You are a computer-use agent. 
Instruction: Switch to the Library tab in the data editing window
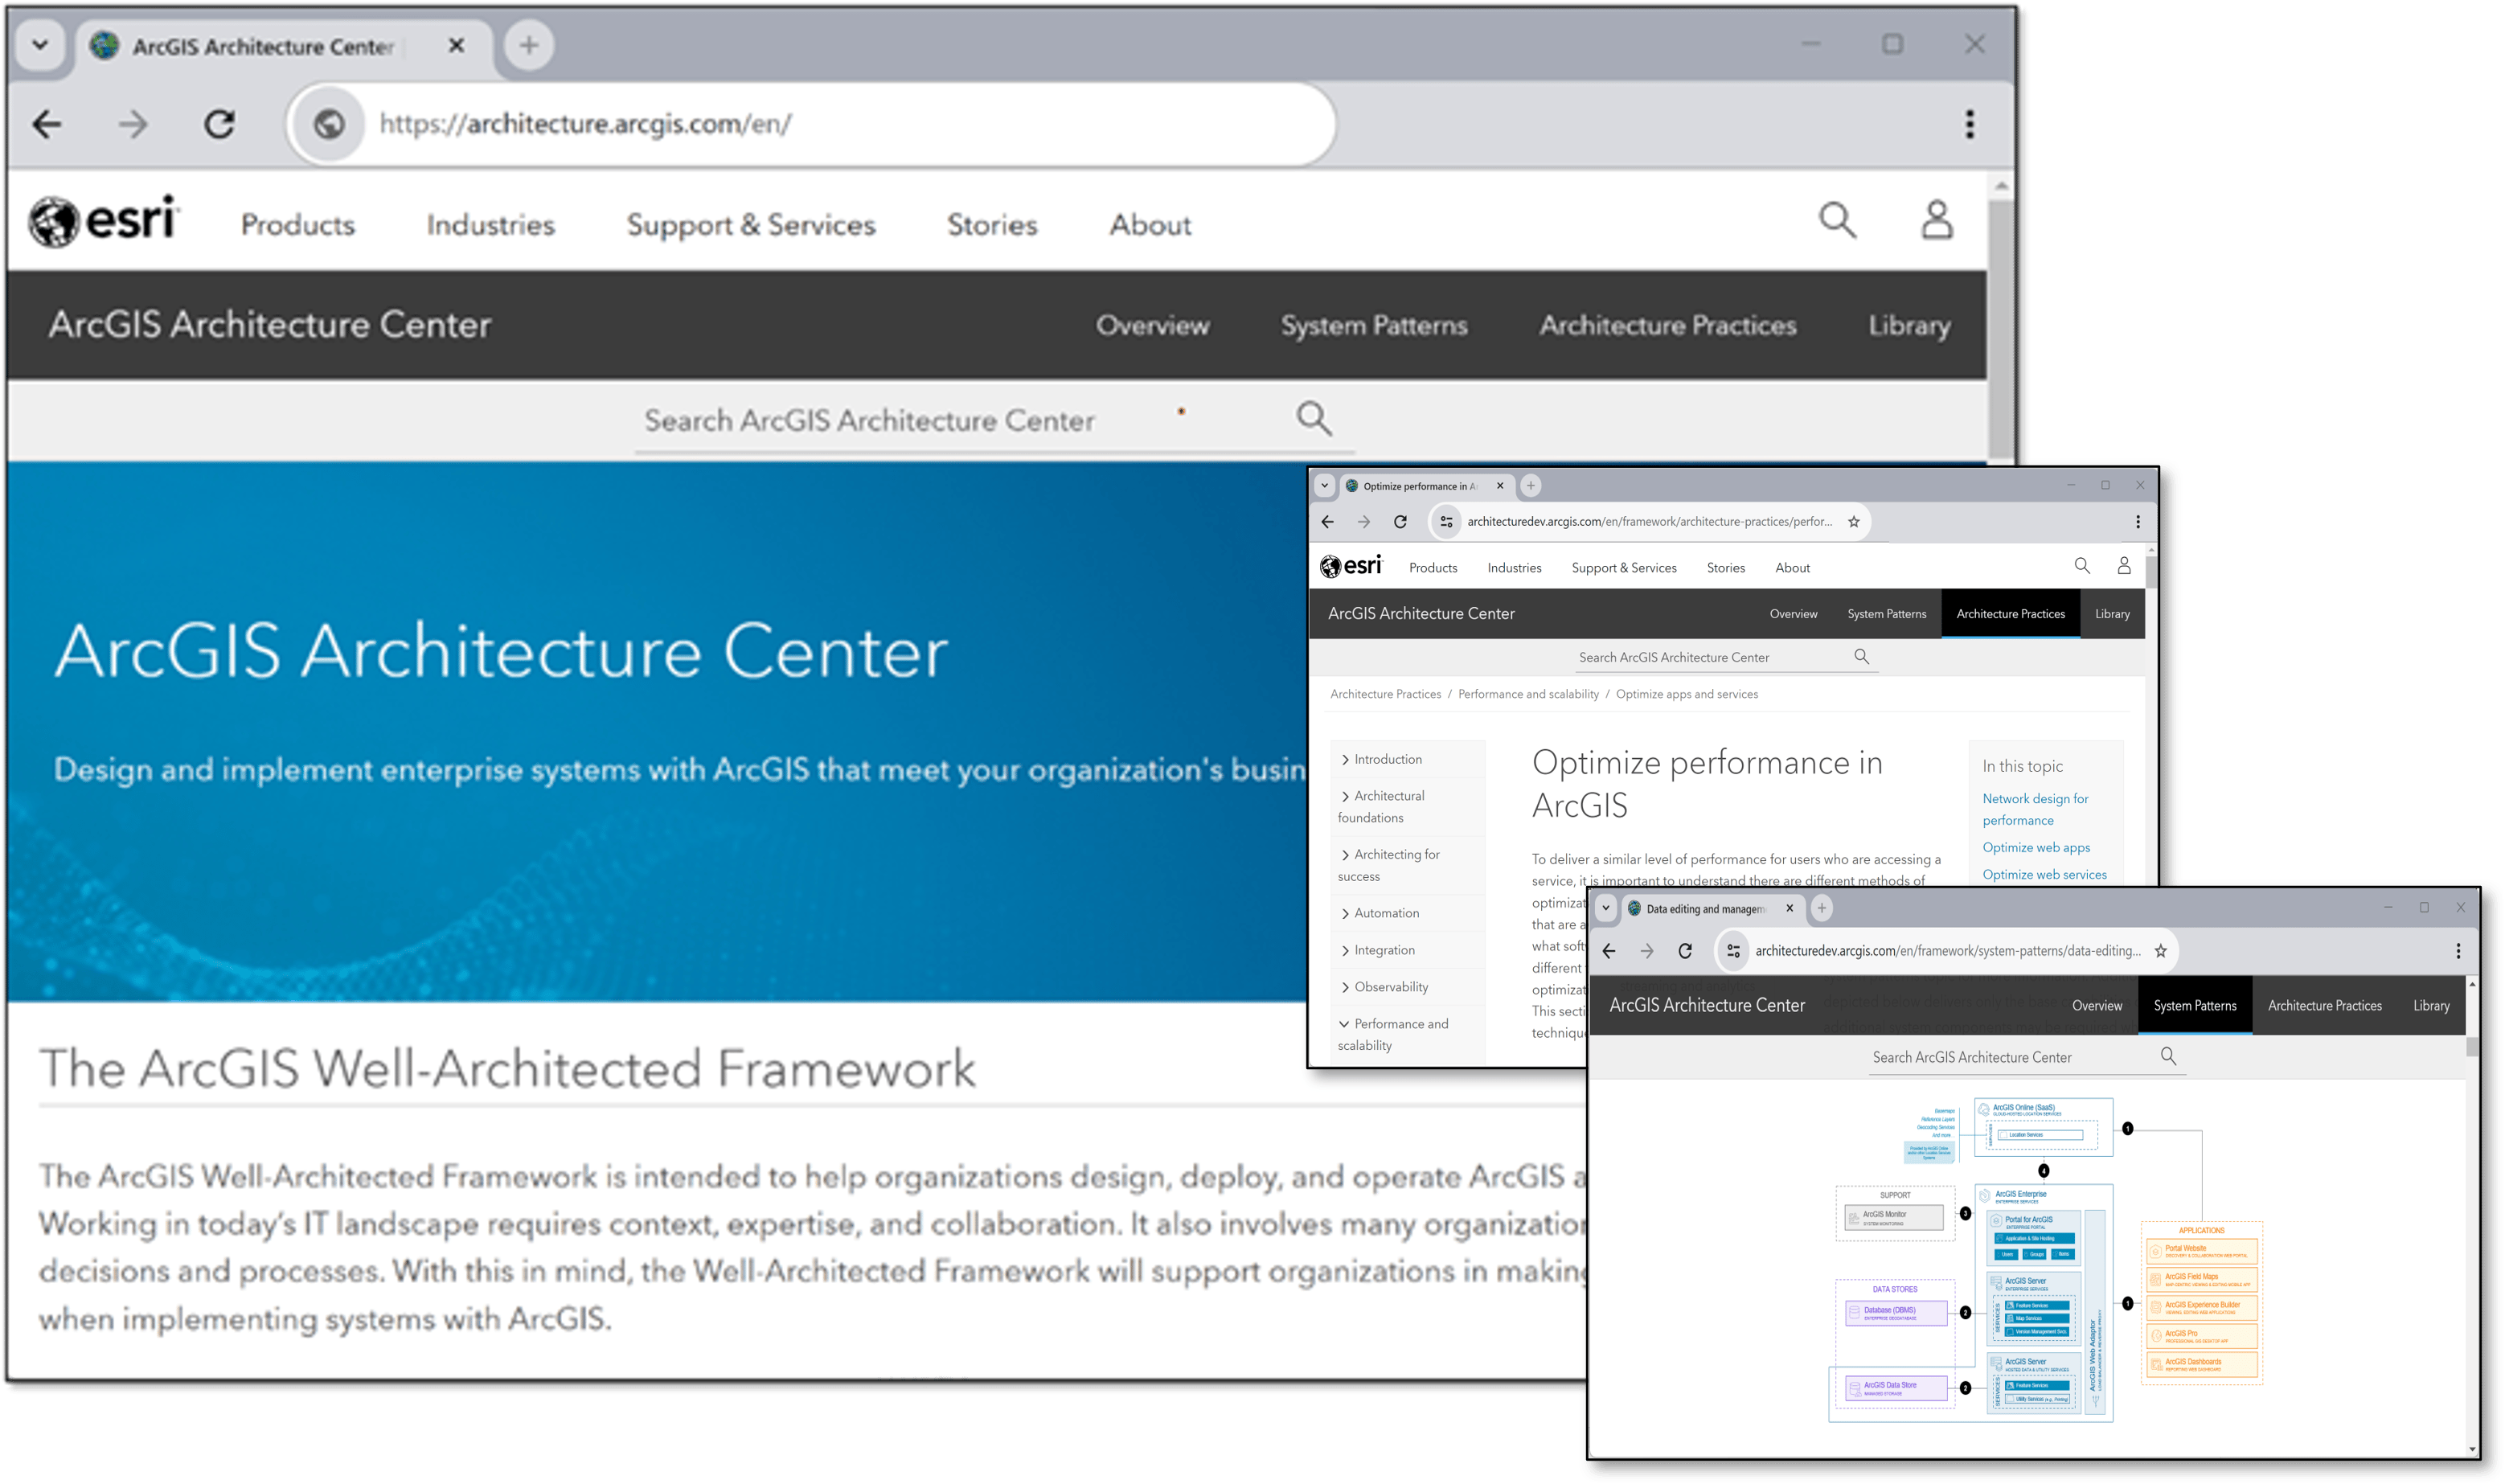coord(2430,1006)
